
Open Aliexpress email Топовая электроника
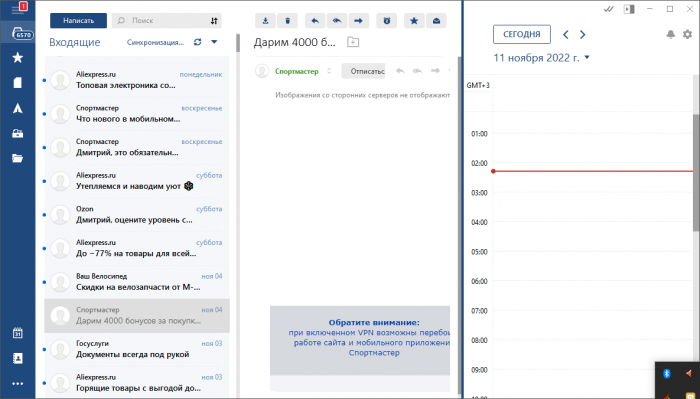(137, 80)
